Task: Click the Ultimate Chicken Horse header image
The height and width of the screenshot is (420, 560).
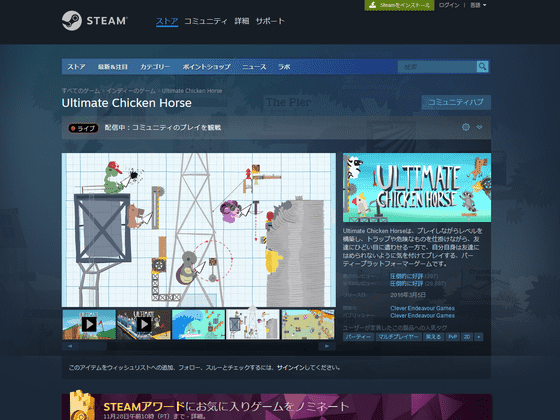Action: [417, 188]
